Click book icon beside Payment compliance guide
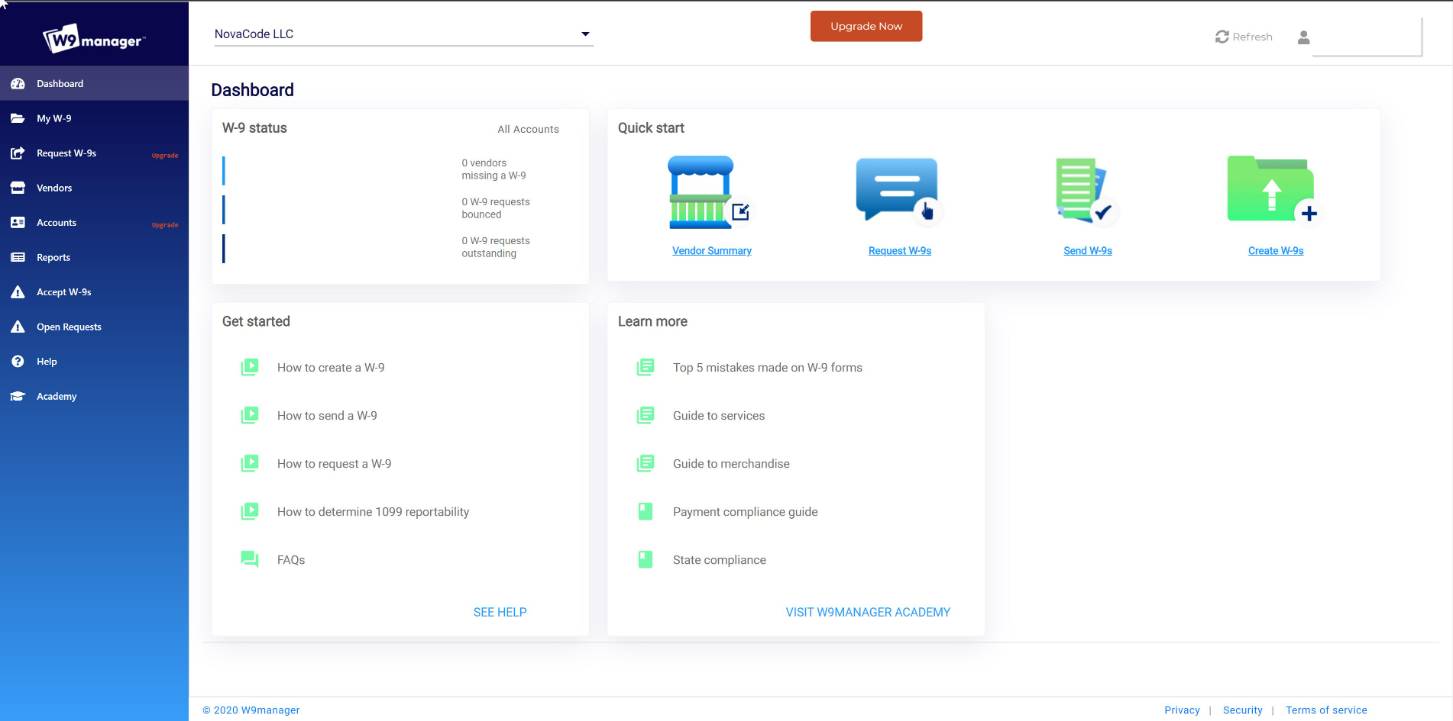The image size is (1453, 721). pyautogui.click(x=645, y=511)
